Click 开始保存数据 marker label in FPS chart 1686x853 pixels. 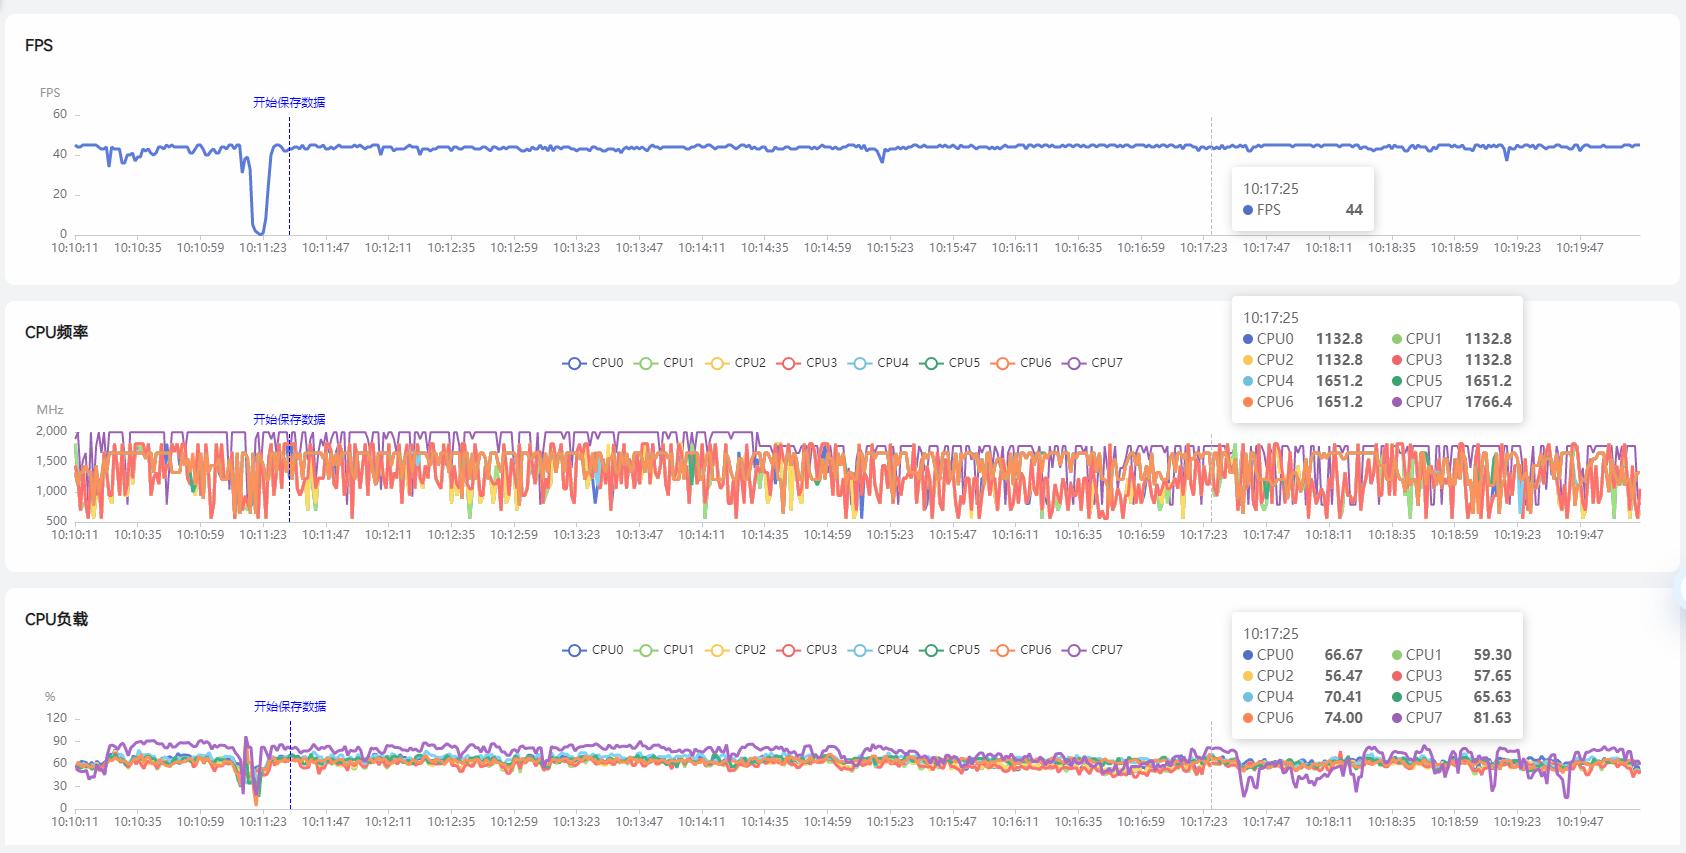click(289, 102)
